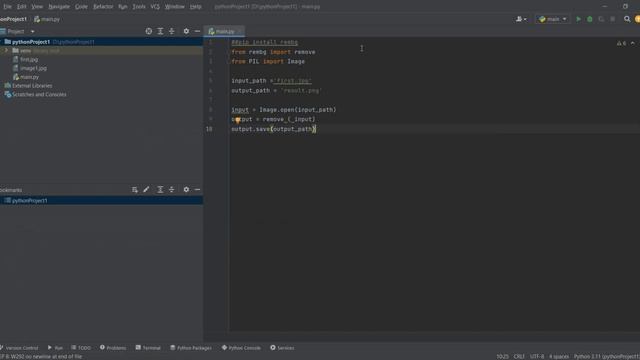
Task: Open the user account dropdown
Action: pyautogui.click(x=521, y=19)
